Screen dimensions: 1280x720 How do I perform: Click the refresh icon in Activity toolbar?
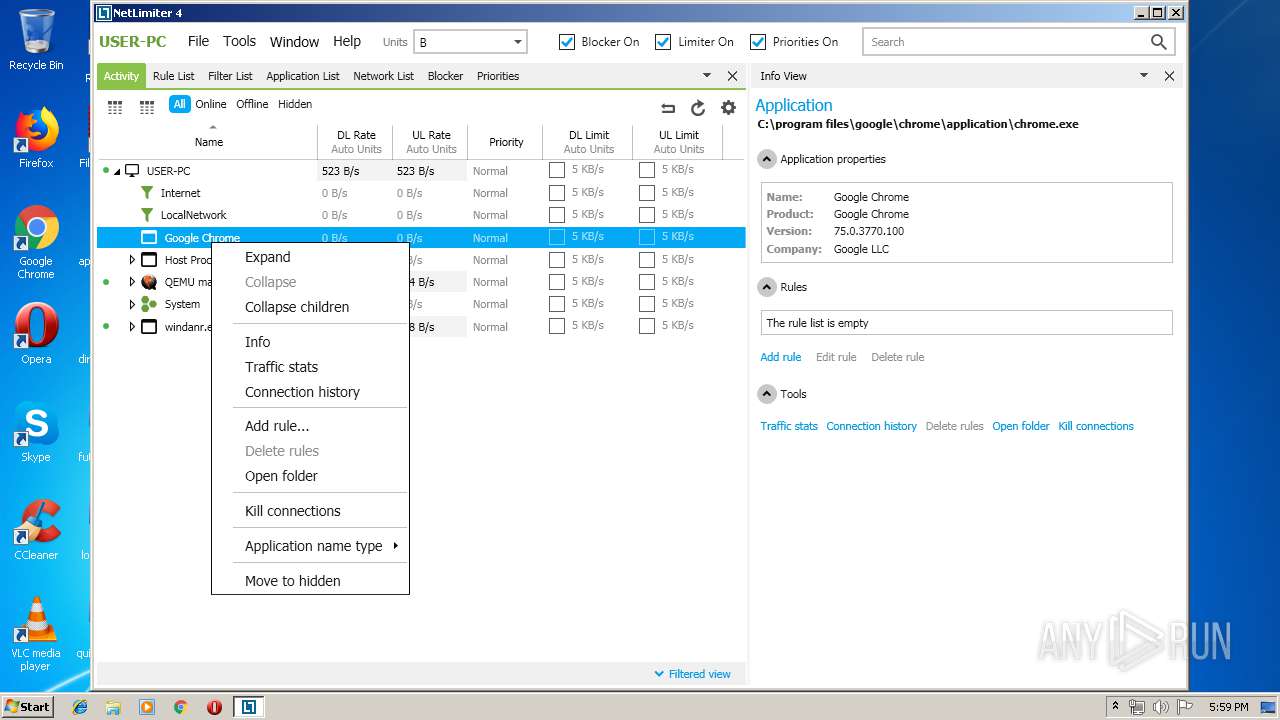point(698,108)
